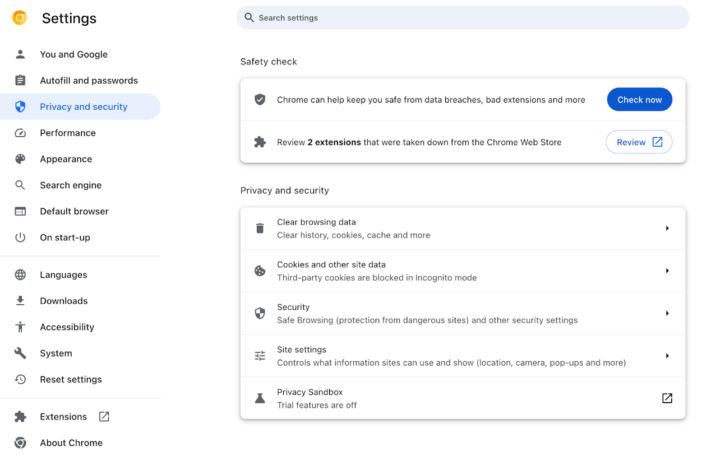Open Security row chevron arrow
This screenshot has height=461, width=711.
point(667,313)
